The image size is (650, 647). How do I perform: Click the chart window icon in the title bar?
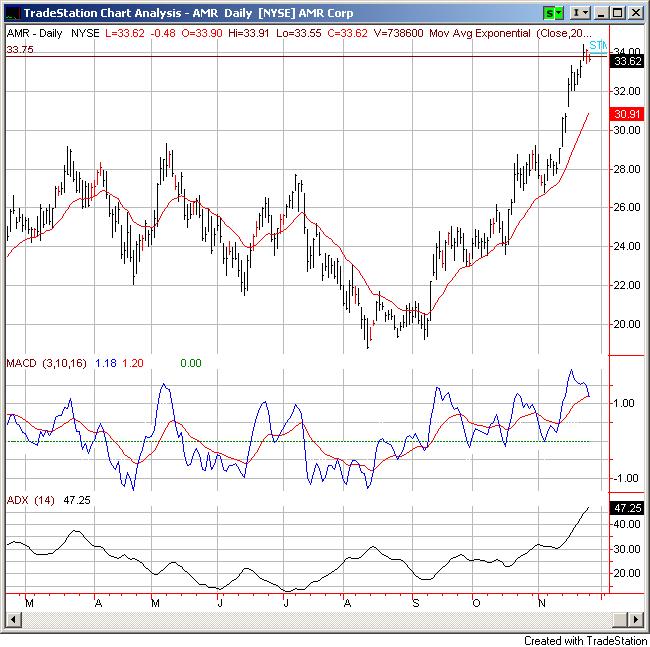(x=12, y=13)
